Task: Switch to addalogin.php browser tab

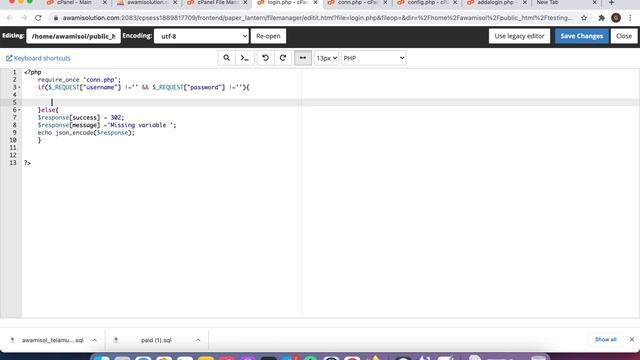Action: 496,3
